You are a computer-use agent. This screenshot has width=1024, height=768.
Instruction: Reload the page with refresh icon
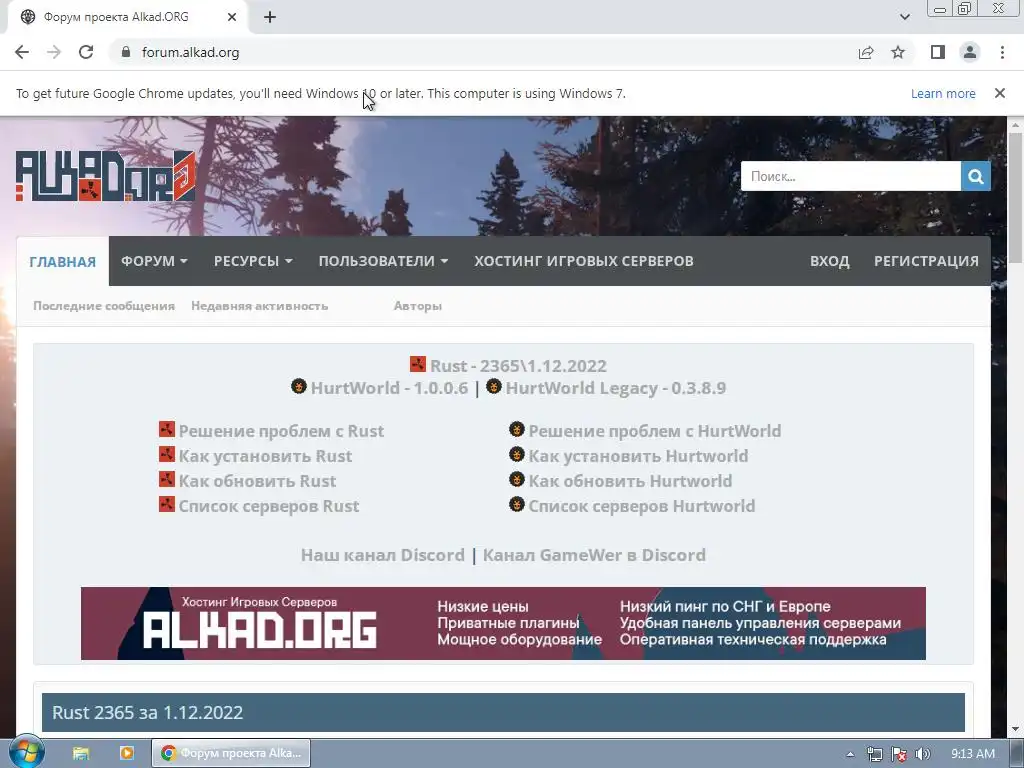[x=86, y=52]
